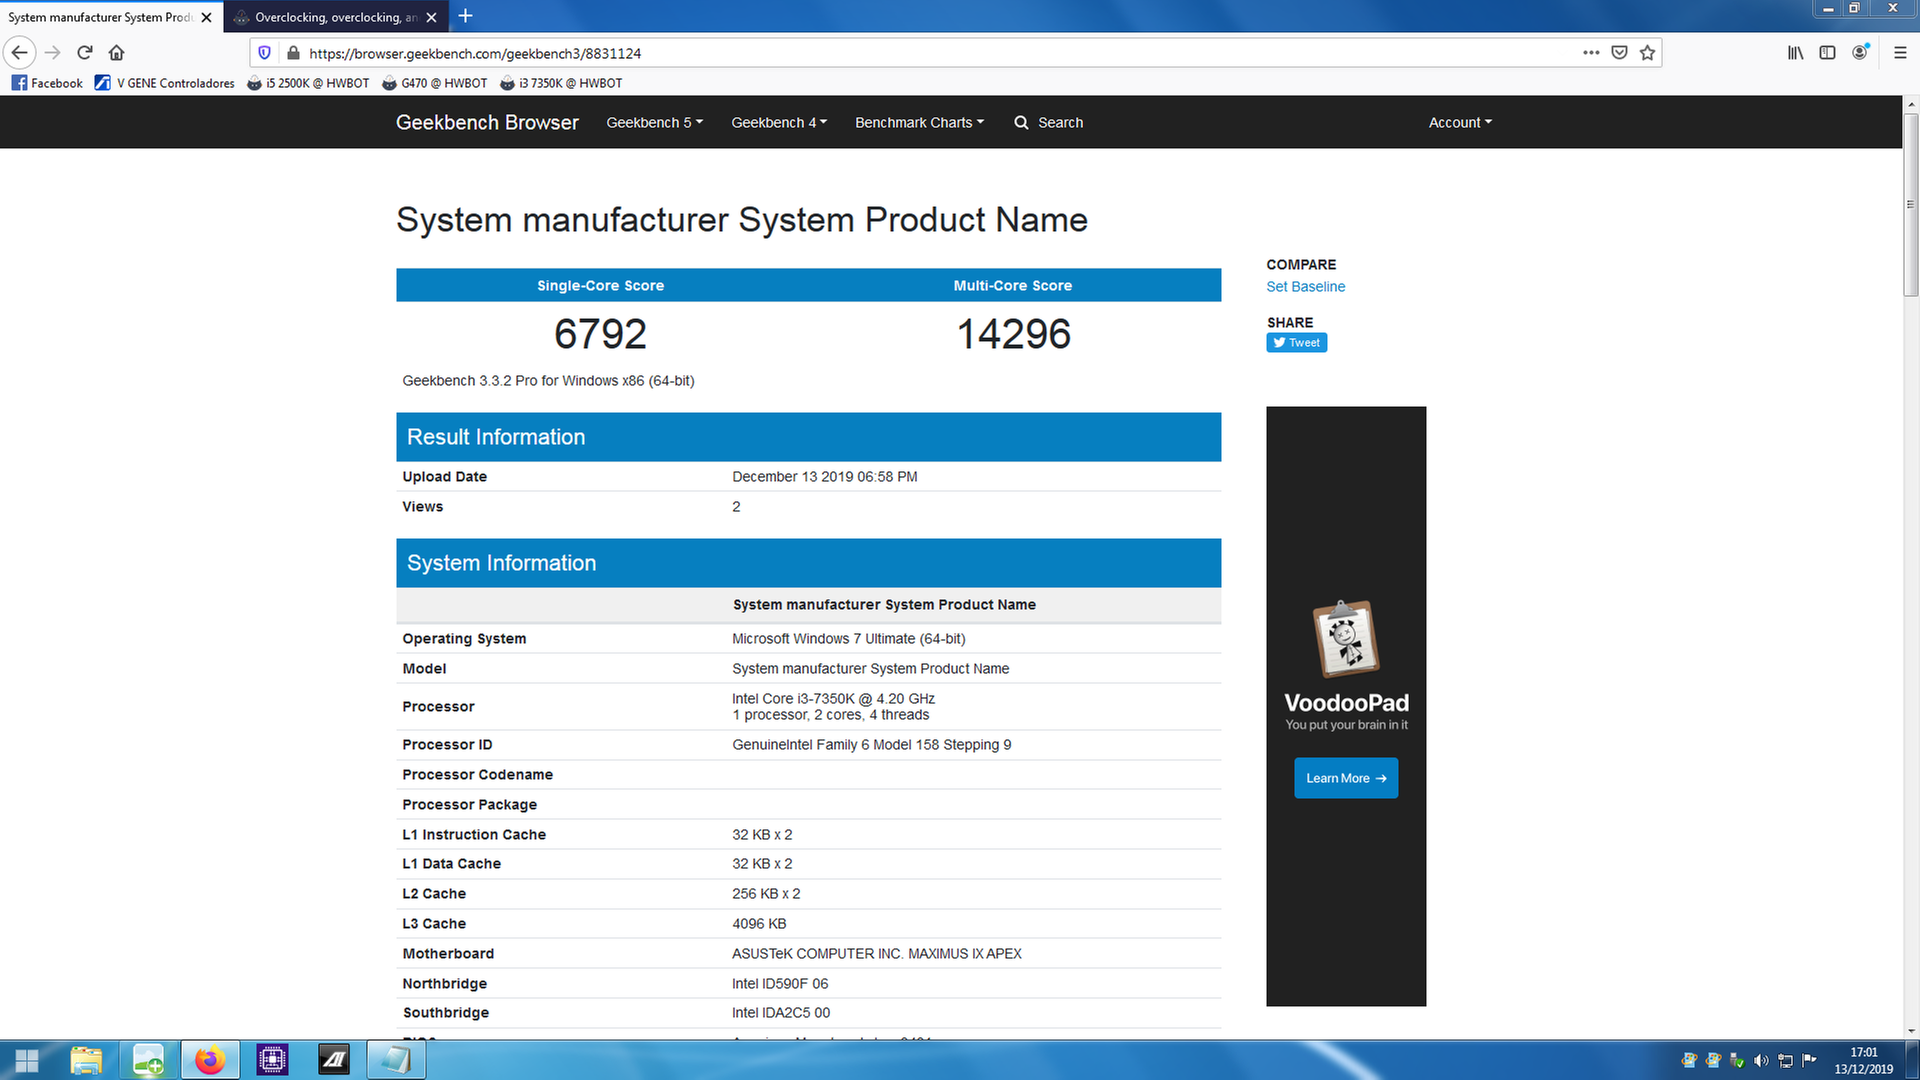Viewport: 1920px width, 1080px height.
Task: Click the taskbar icon left of Firefox
Action: point(148,1060)
